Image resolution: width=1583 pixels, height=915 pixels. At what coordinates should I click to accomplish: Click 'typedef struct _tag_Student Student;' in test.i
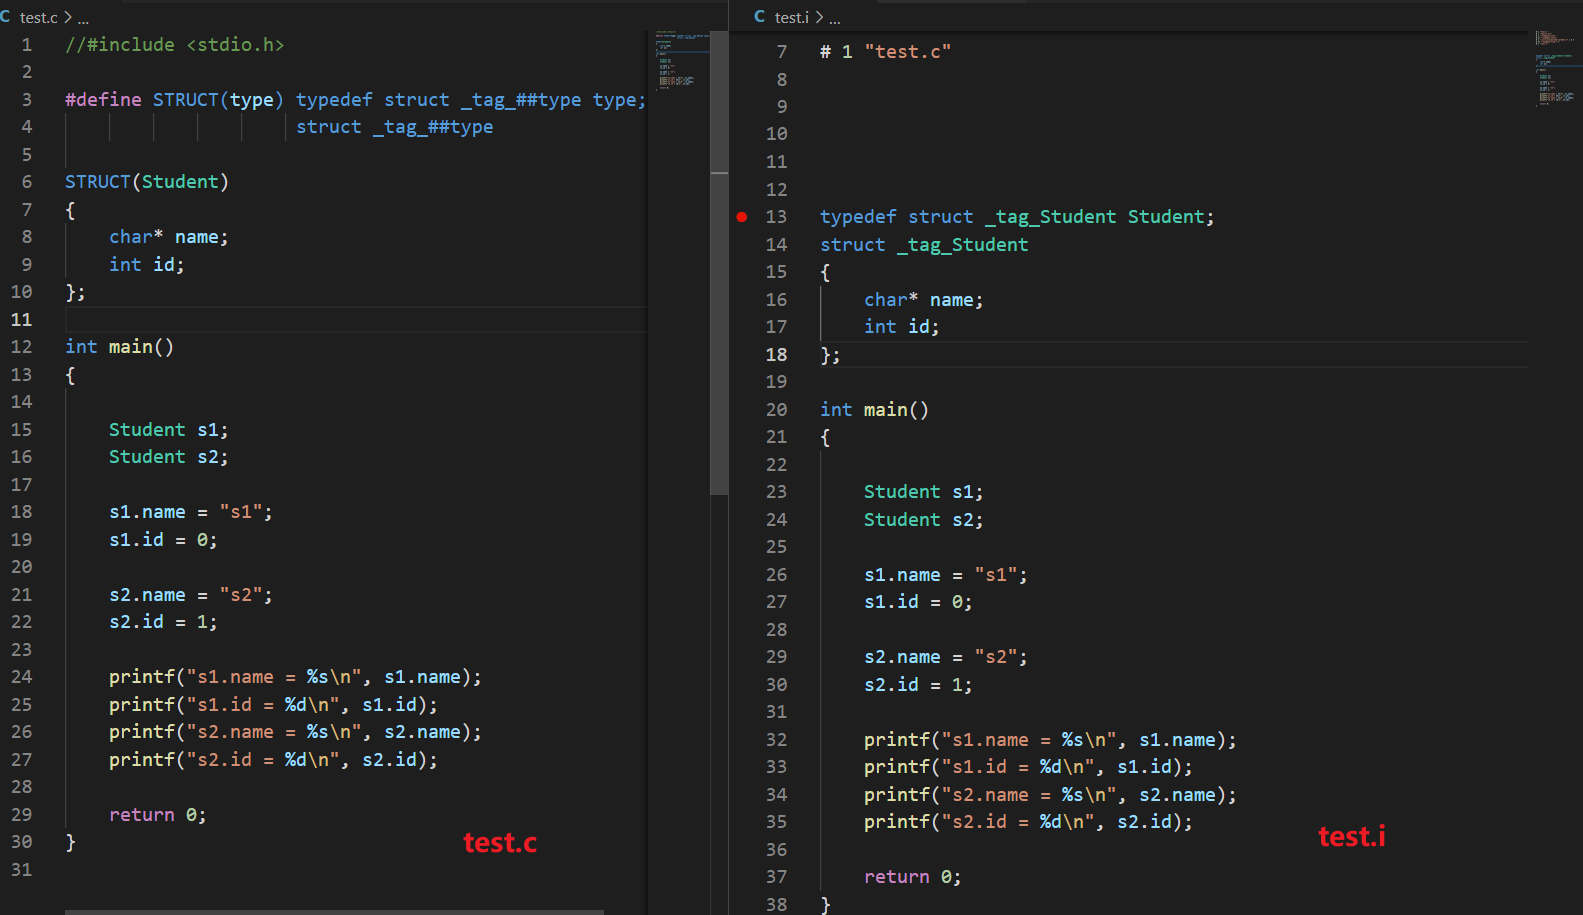[1017, 217]
